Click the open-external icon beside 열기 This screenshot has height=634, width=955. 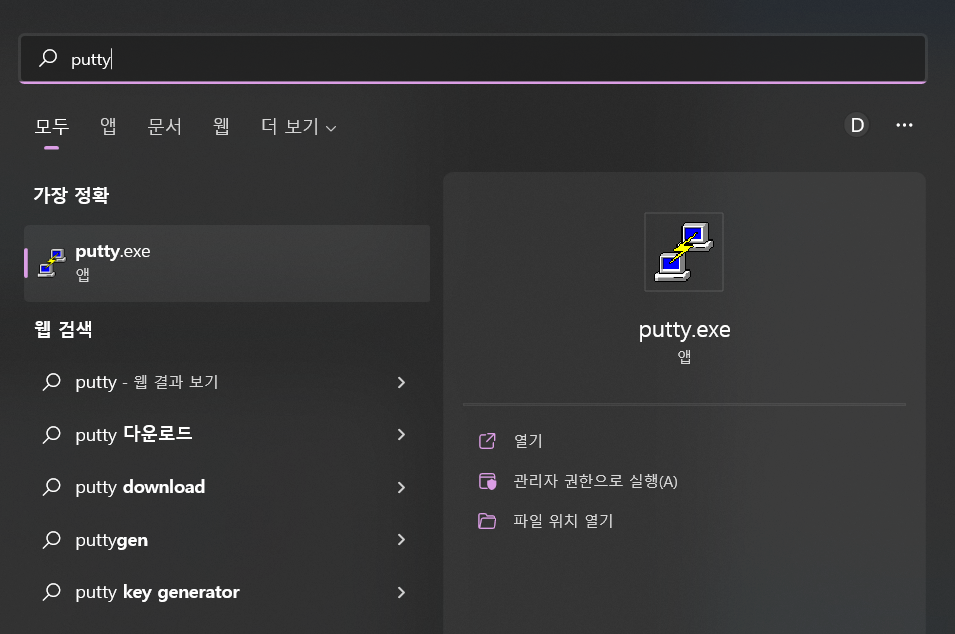(x=487, y=441)
